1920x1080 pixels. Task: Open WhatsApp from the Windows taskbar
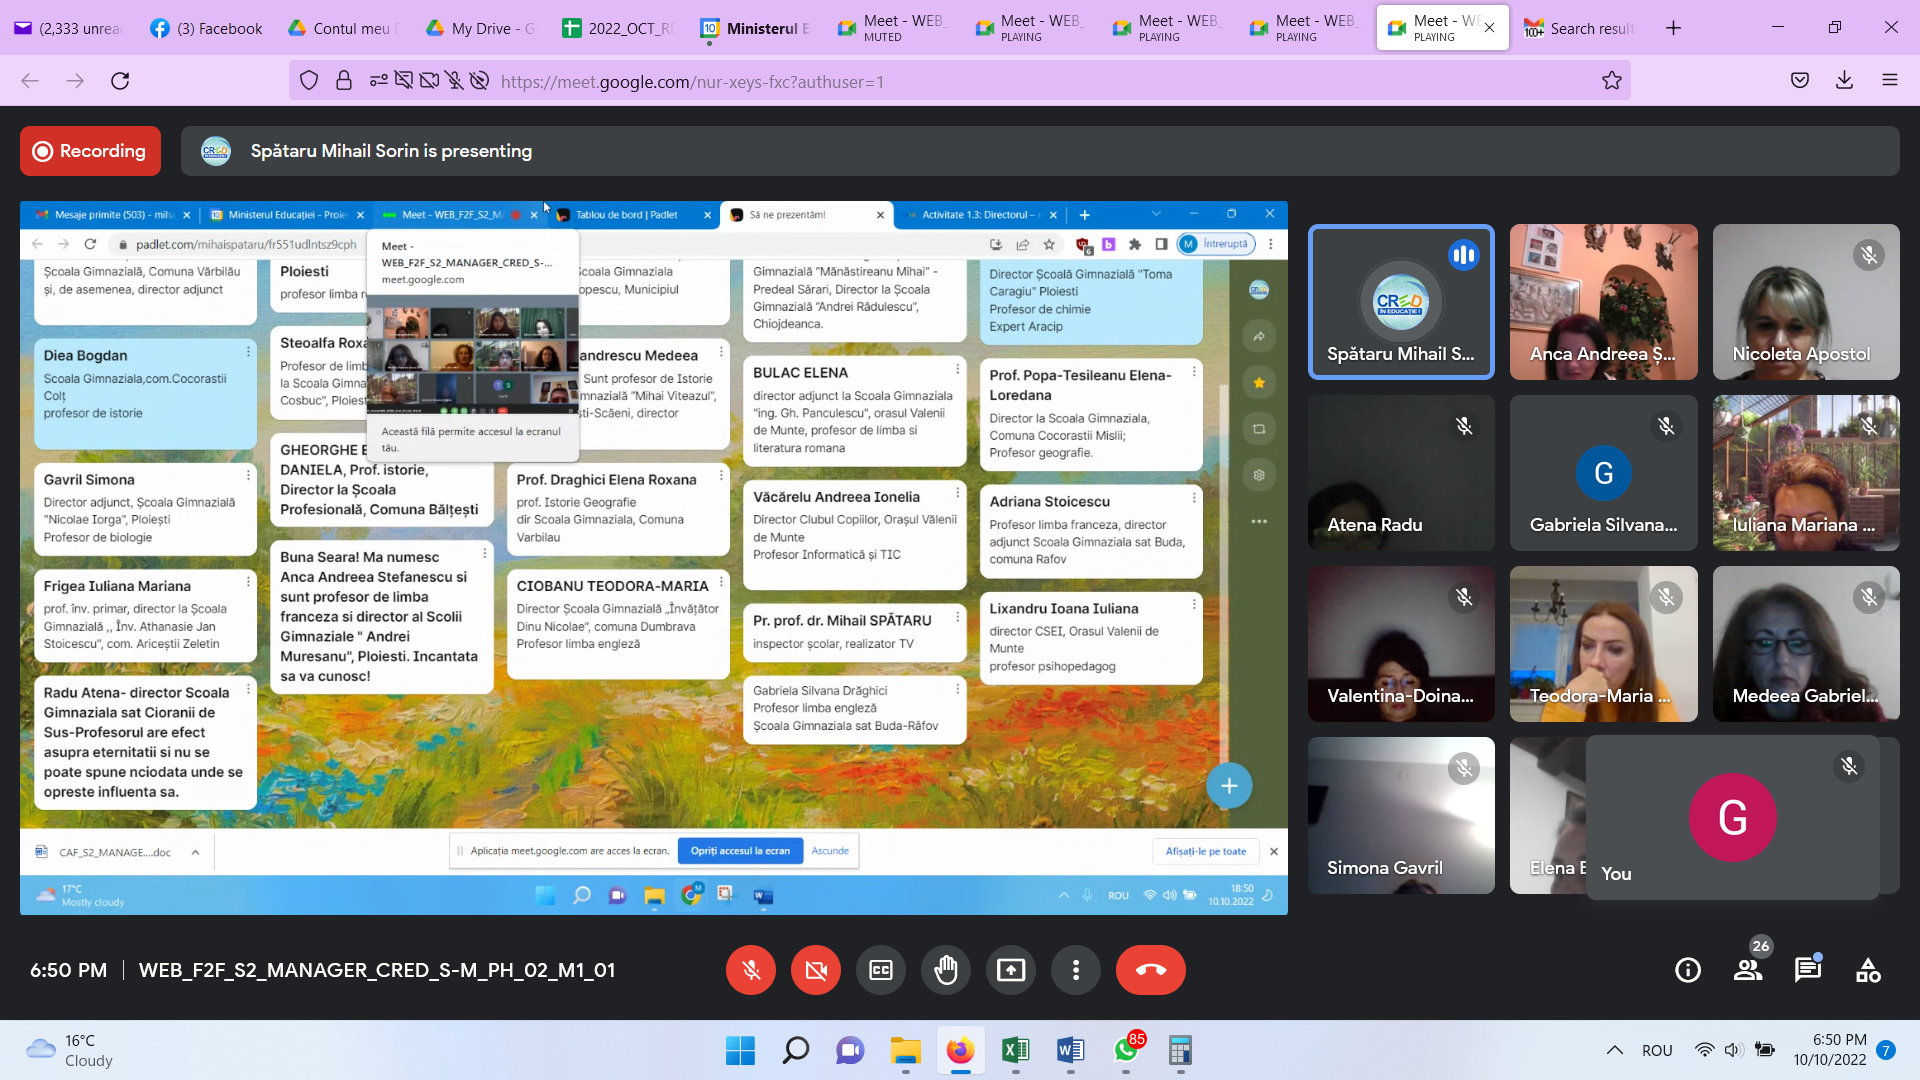pos(1126,1050)
